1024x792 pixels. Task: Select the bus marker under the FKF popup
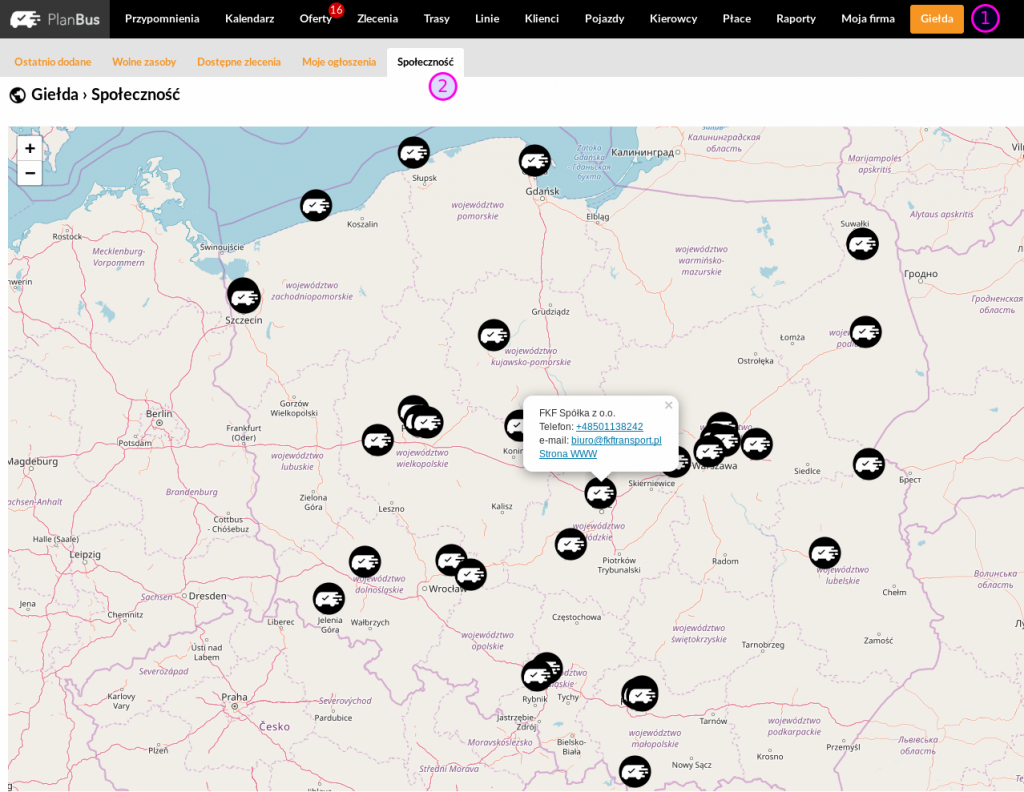(601, 493)
